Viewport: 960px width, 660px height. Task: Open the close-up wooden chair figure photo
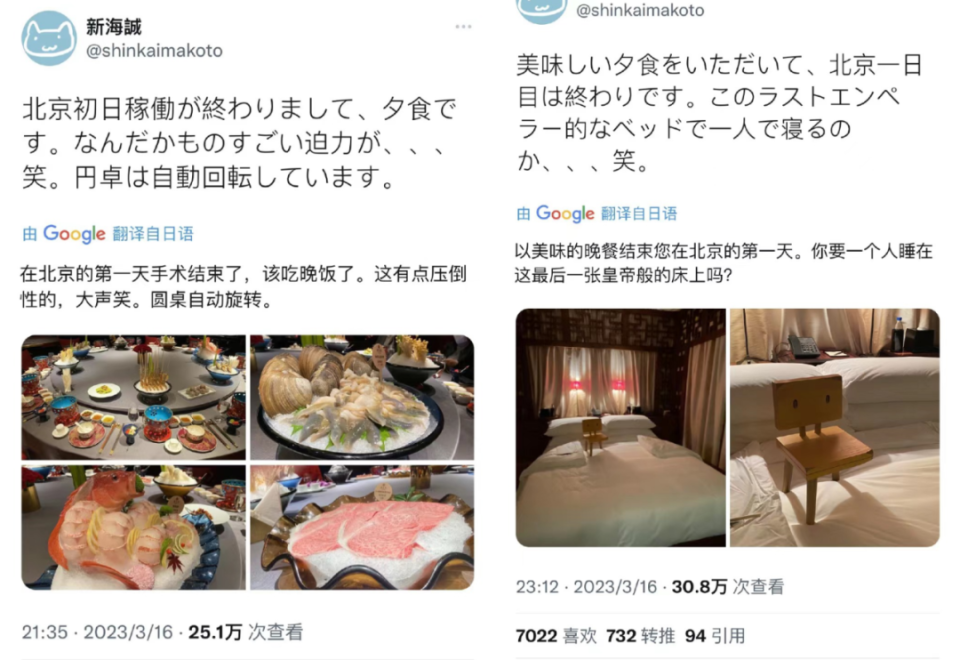(834, 427)
